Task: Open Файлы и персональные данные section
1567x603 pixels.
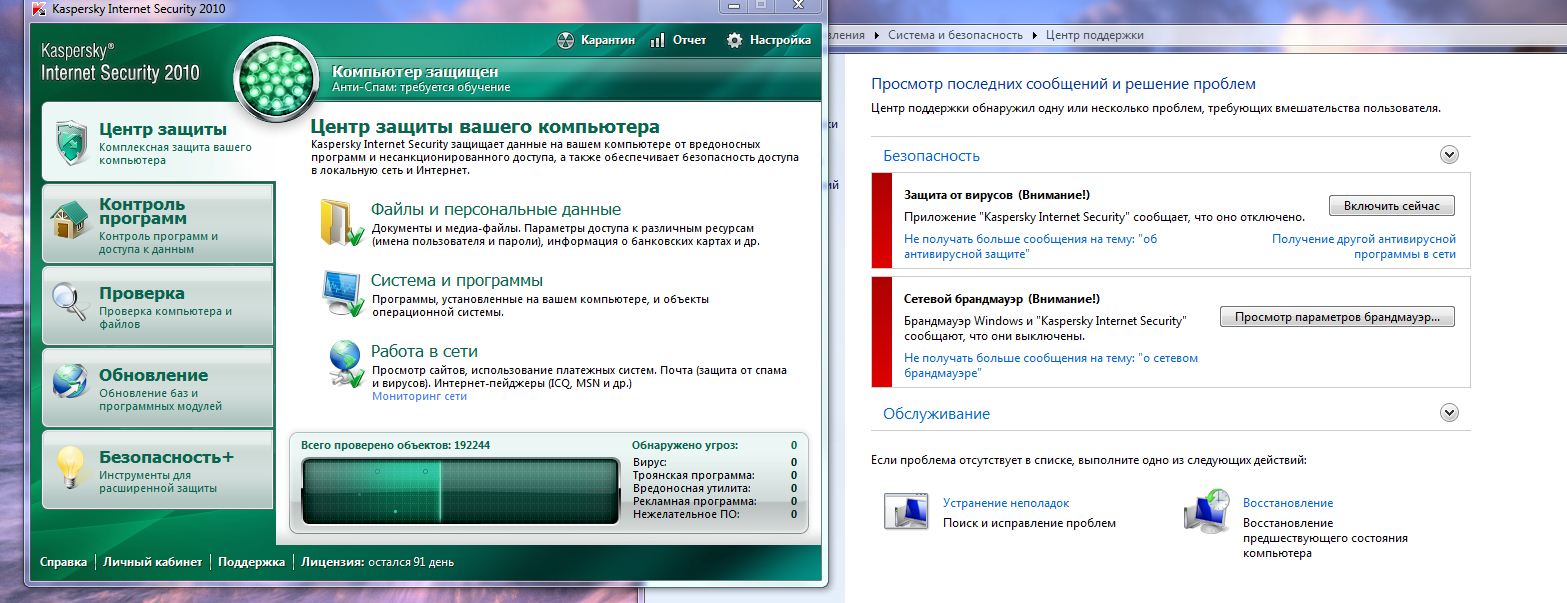Action: [x=496, y=209]
